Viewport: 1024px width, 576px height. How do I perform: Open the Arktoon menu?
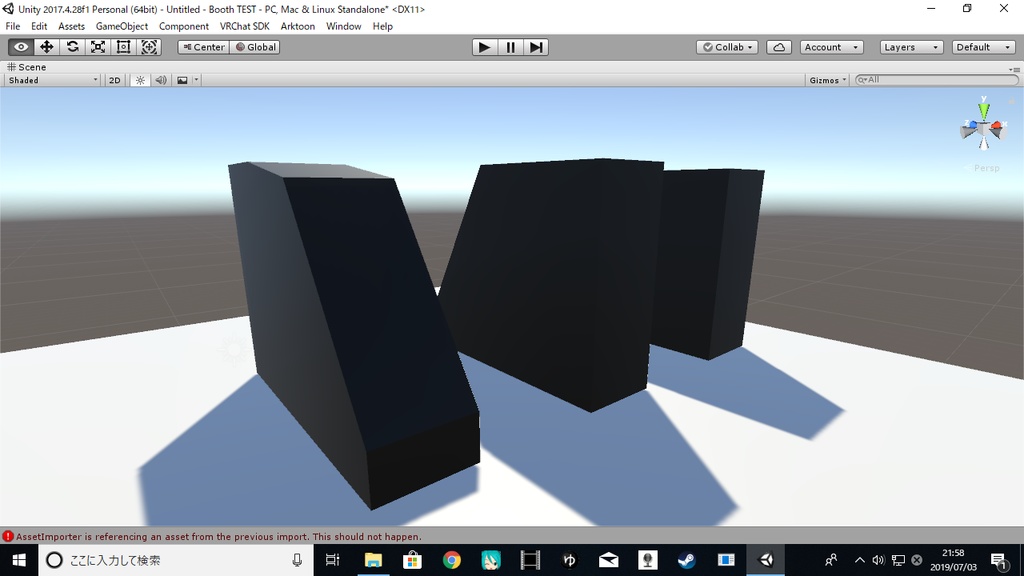click(x=298, y=26)
